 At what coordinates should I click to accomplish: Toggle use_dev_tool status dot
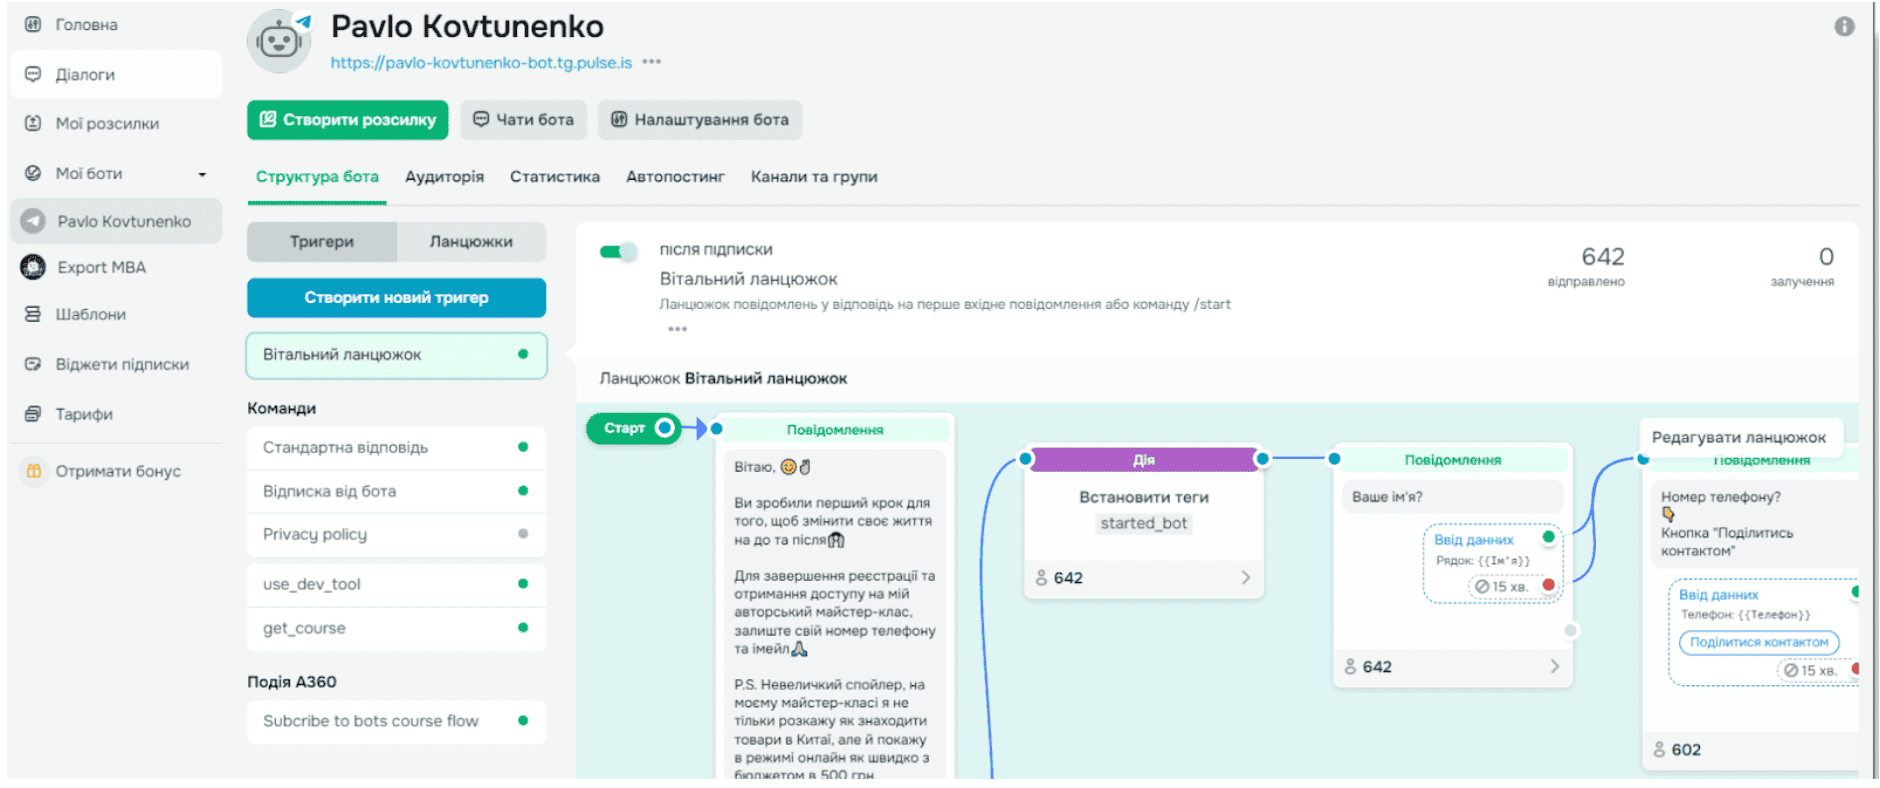(523, 584)
